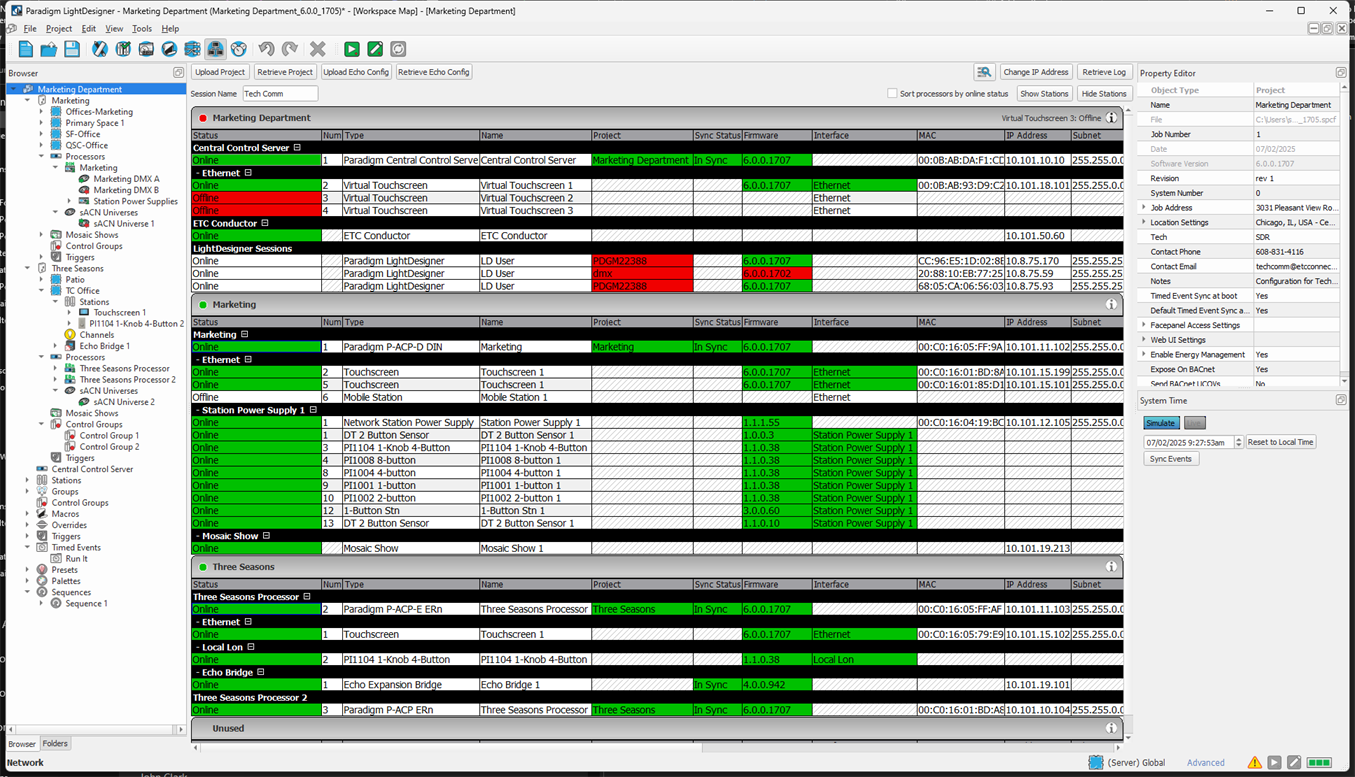Screen dimensions: 1355x777
Task: Click the red X delete icon
Action: [x=318, y=49]
